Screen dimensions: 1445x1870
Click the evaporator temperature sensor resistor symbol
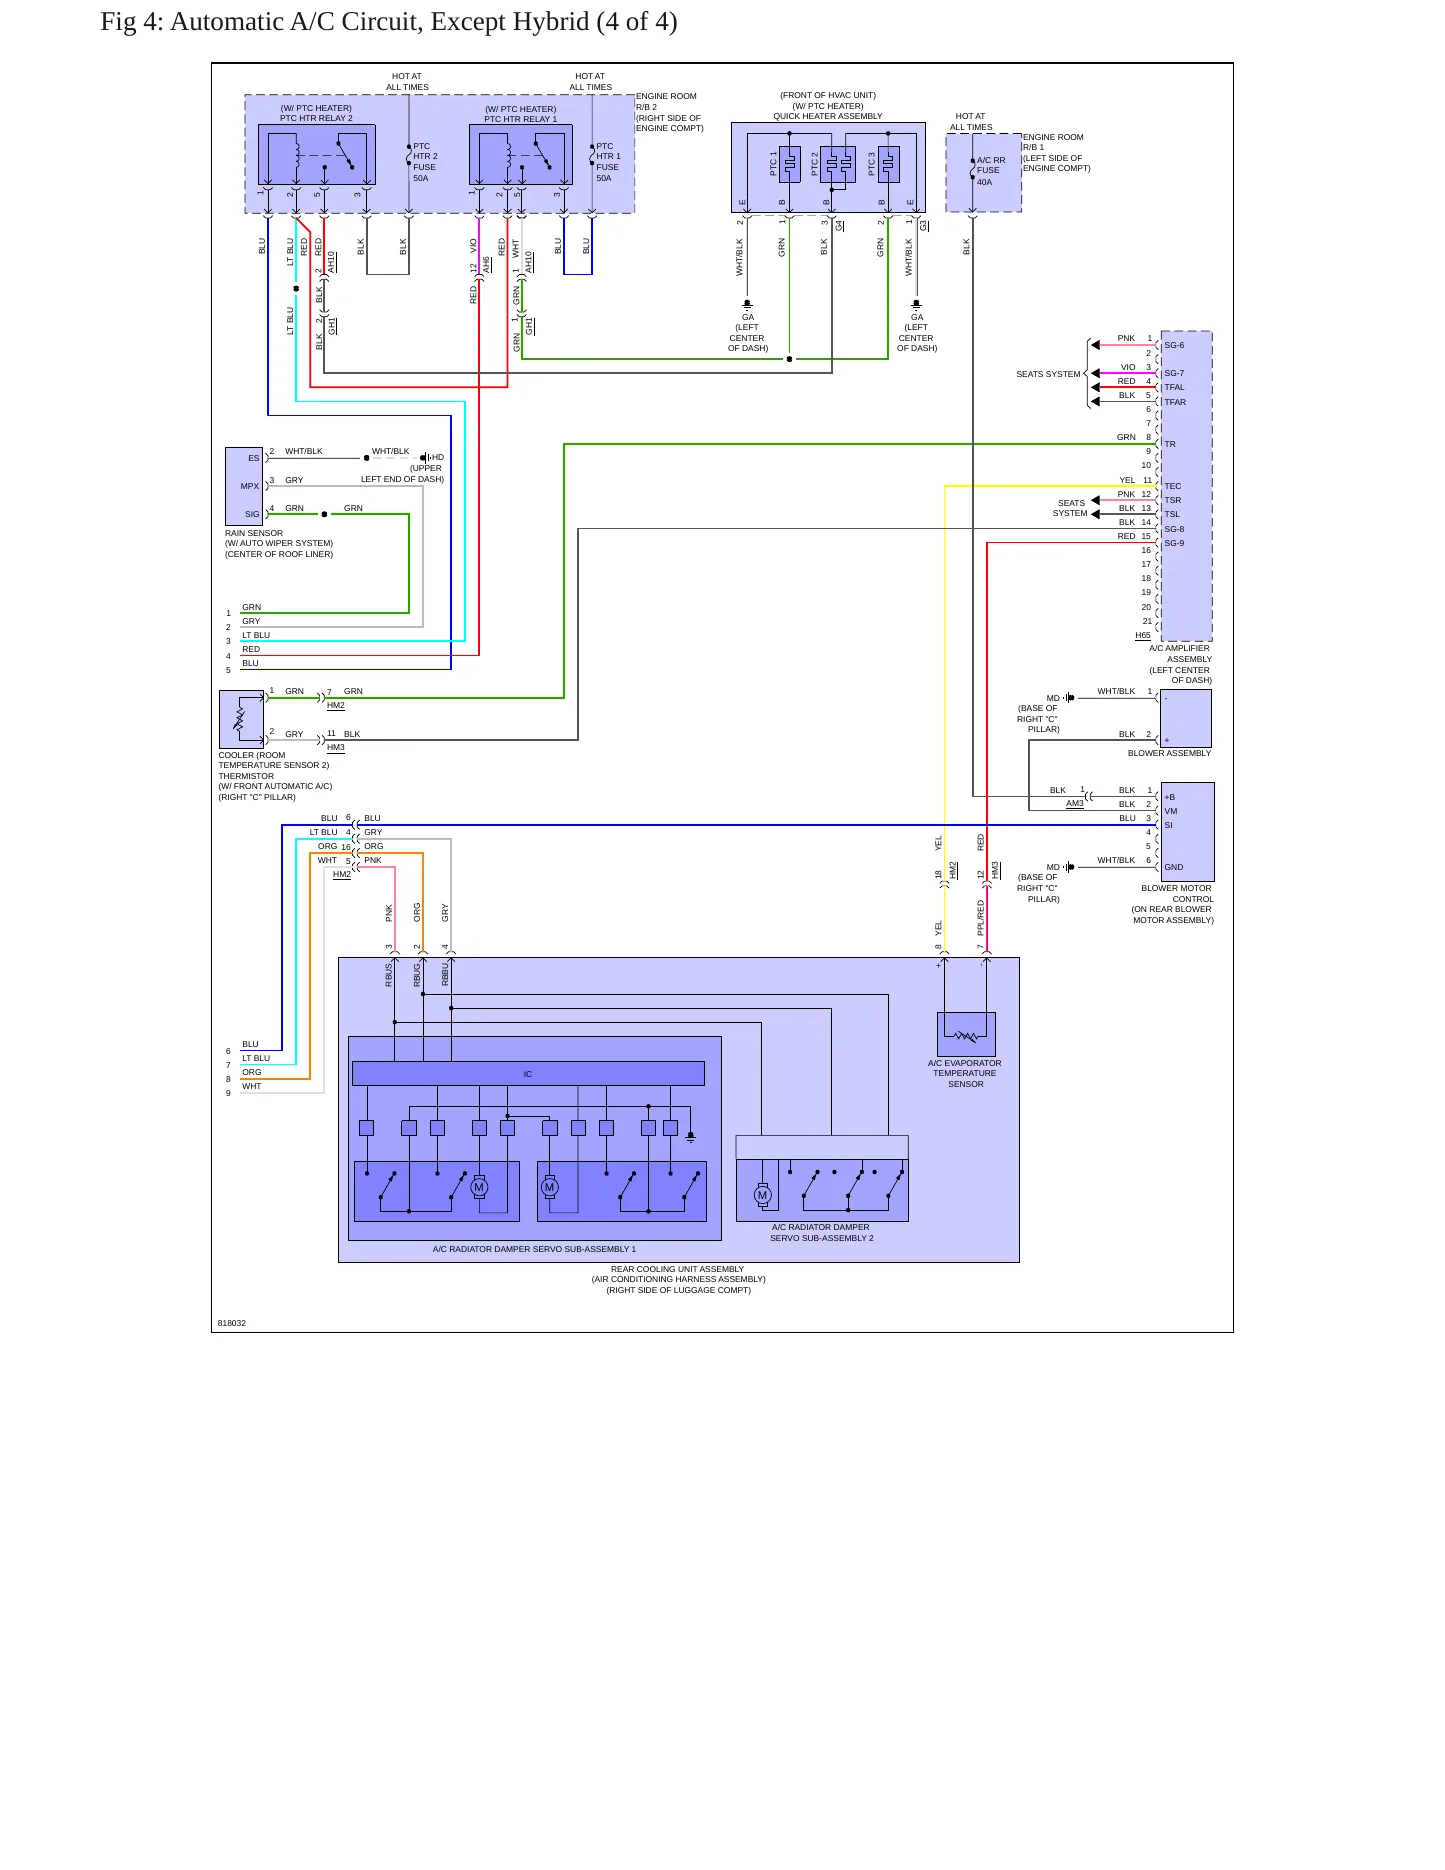[965, 1036]
